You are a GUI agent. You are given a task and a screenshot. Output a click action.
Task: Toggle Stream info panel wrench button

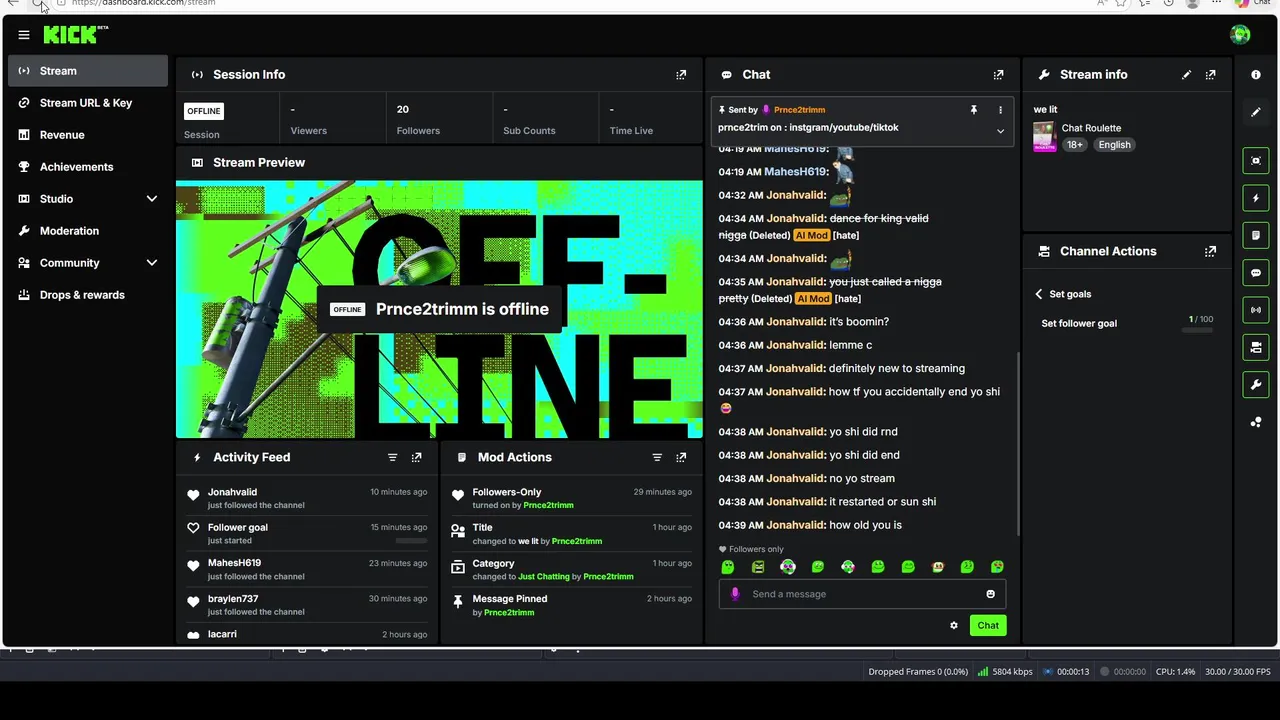click(x=1256, y=384)
